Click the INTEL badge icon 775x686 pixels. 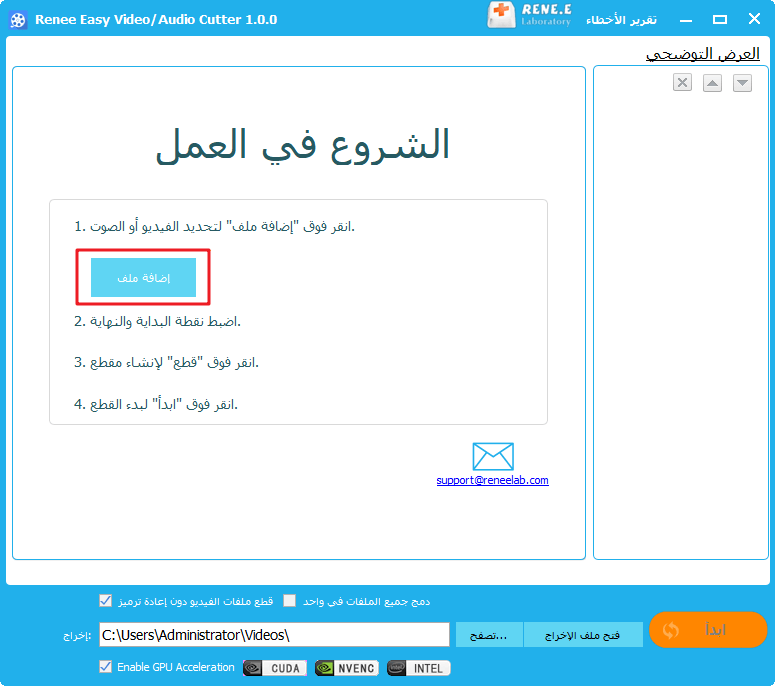click(x=419, y=668)
